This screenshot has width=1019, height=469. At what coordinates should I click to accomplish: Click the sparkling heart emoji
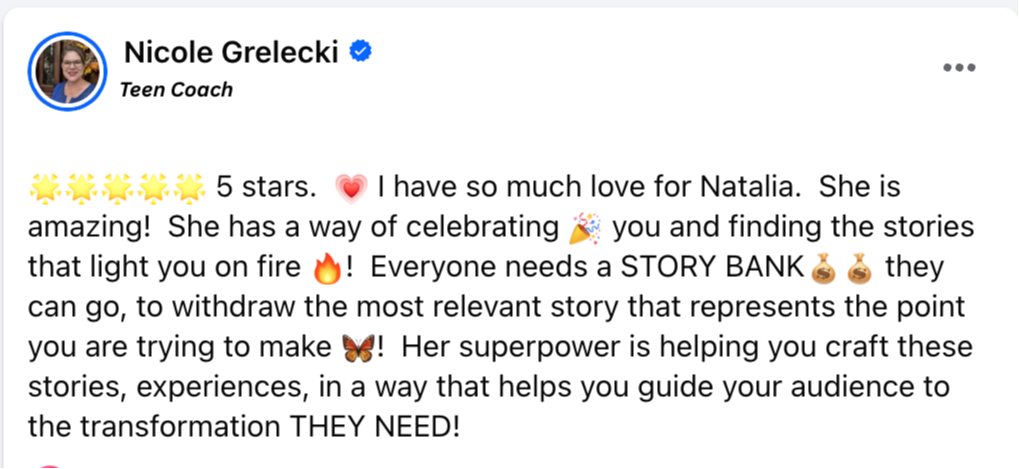tap(351, 187)
